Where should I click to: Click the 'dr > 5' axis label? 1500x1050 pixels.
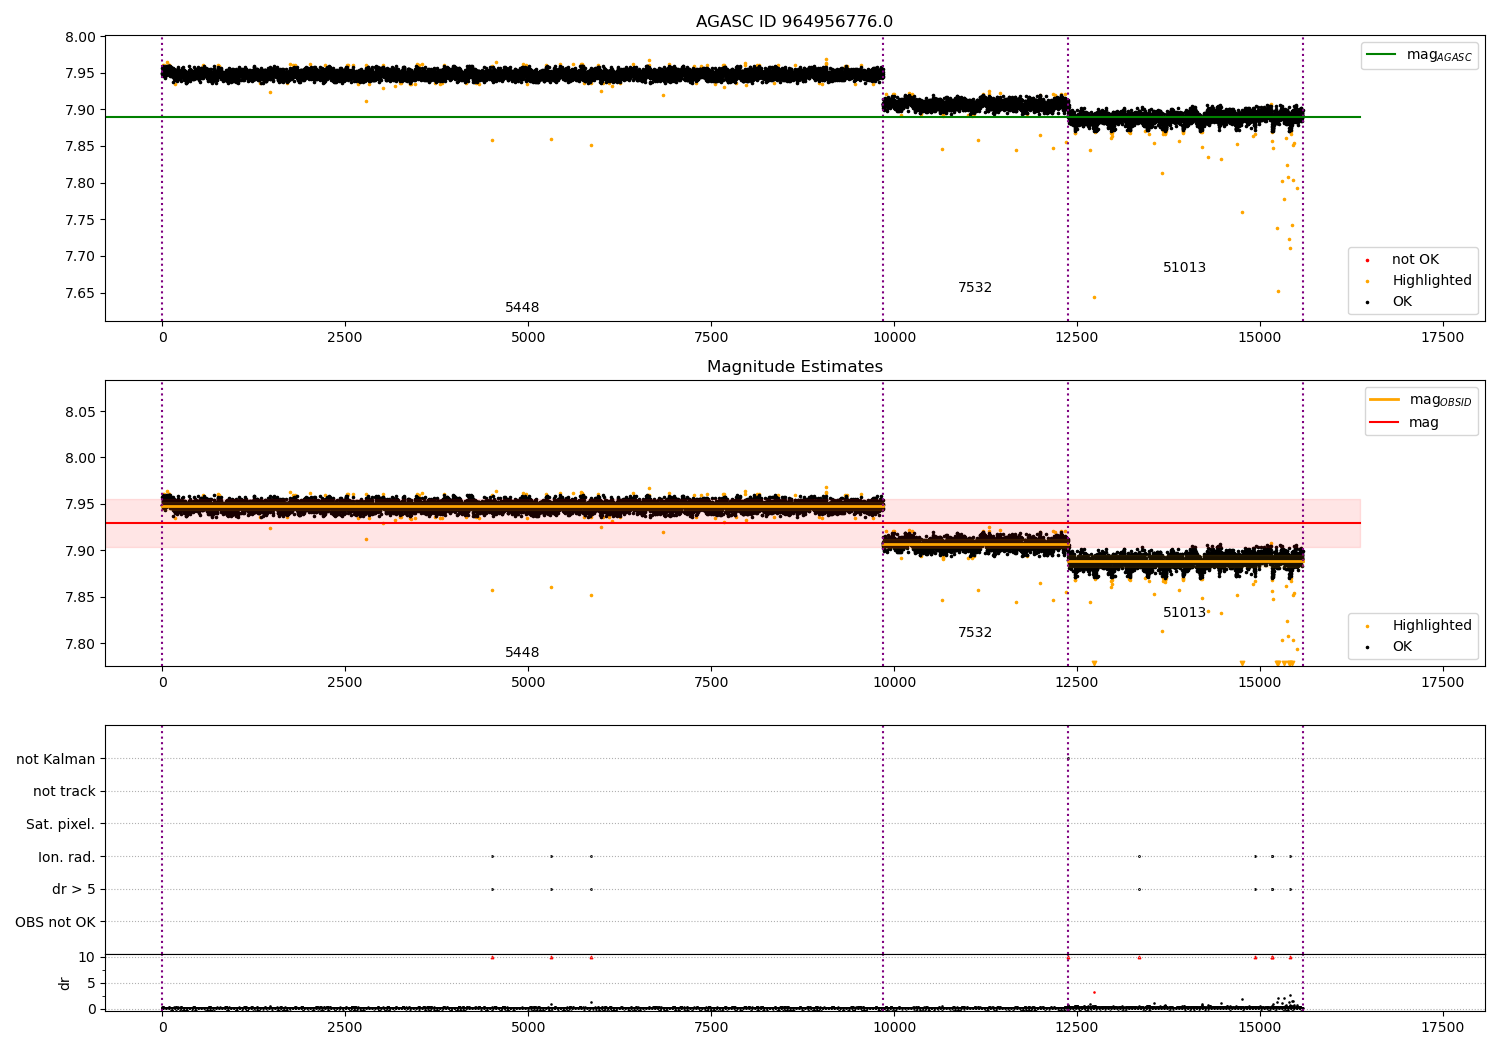click(x=74, y=889)
